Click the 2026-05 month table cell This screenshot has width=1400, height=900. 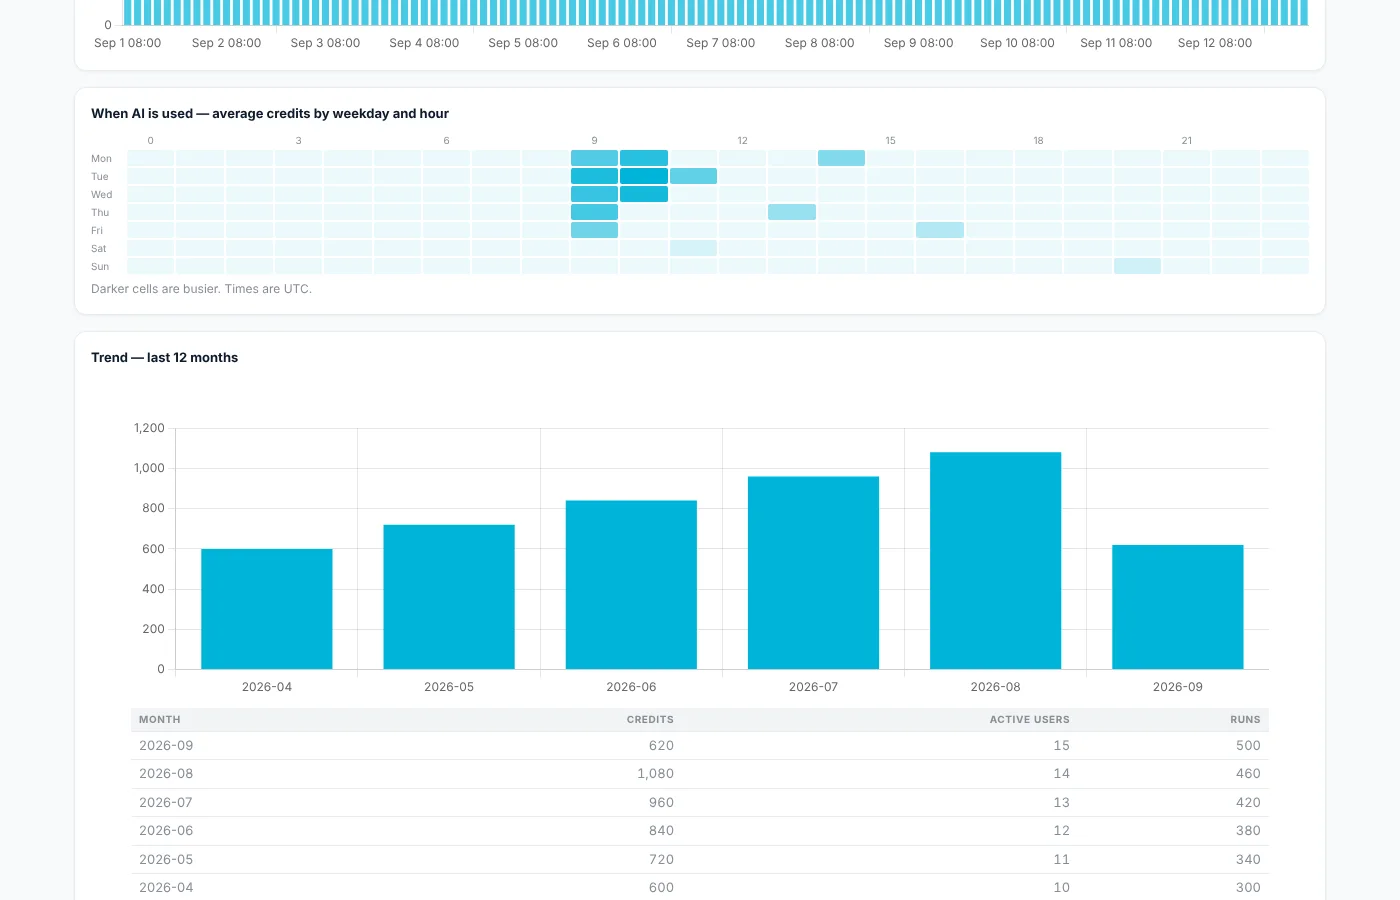(x=166, y=860)
